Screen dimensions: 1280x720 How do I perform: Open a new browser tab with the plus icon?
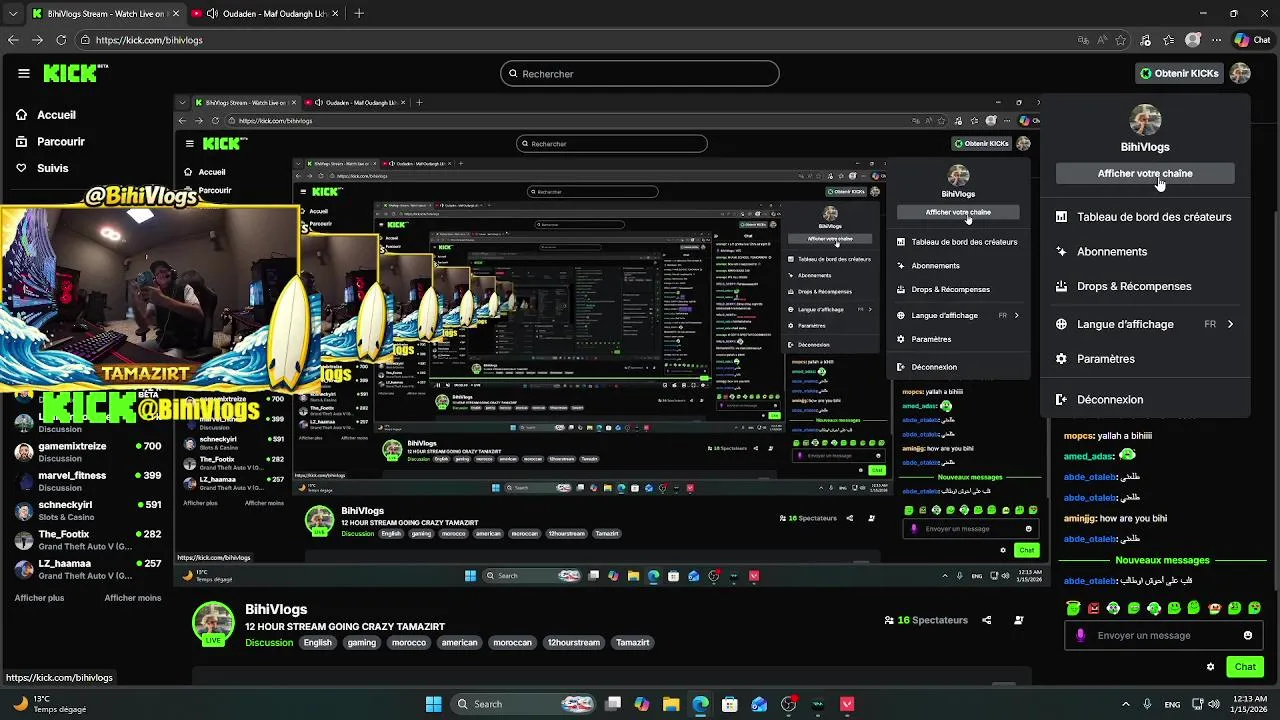pos(359,13)
